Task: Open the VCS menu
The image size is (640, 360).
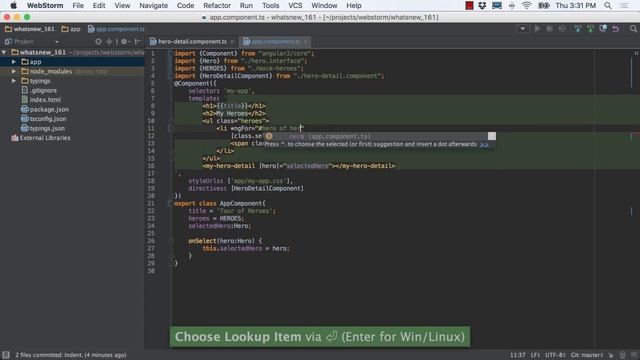Action: [295, 5]
